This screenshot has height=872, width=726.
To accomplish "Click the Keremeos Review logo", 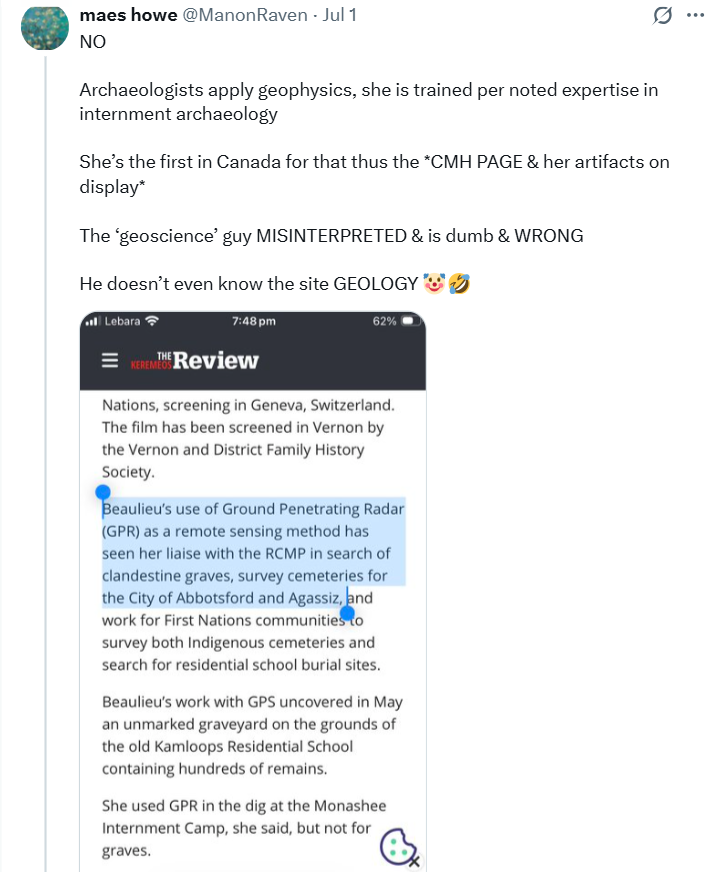I will pos(195,360).
